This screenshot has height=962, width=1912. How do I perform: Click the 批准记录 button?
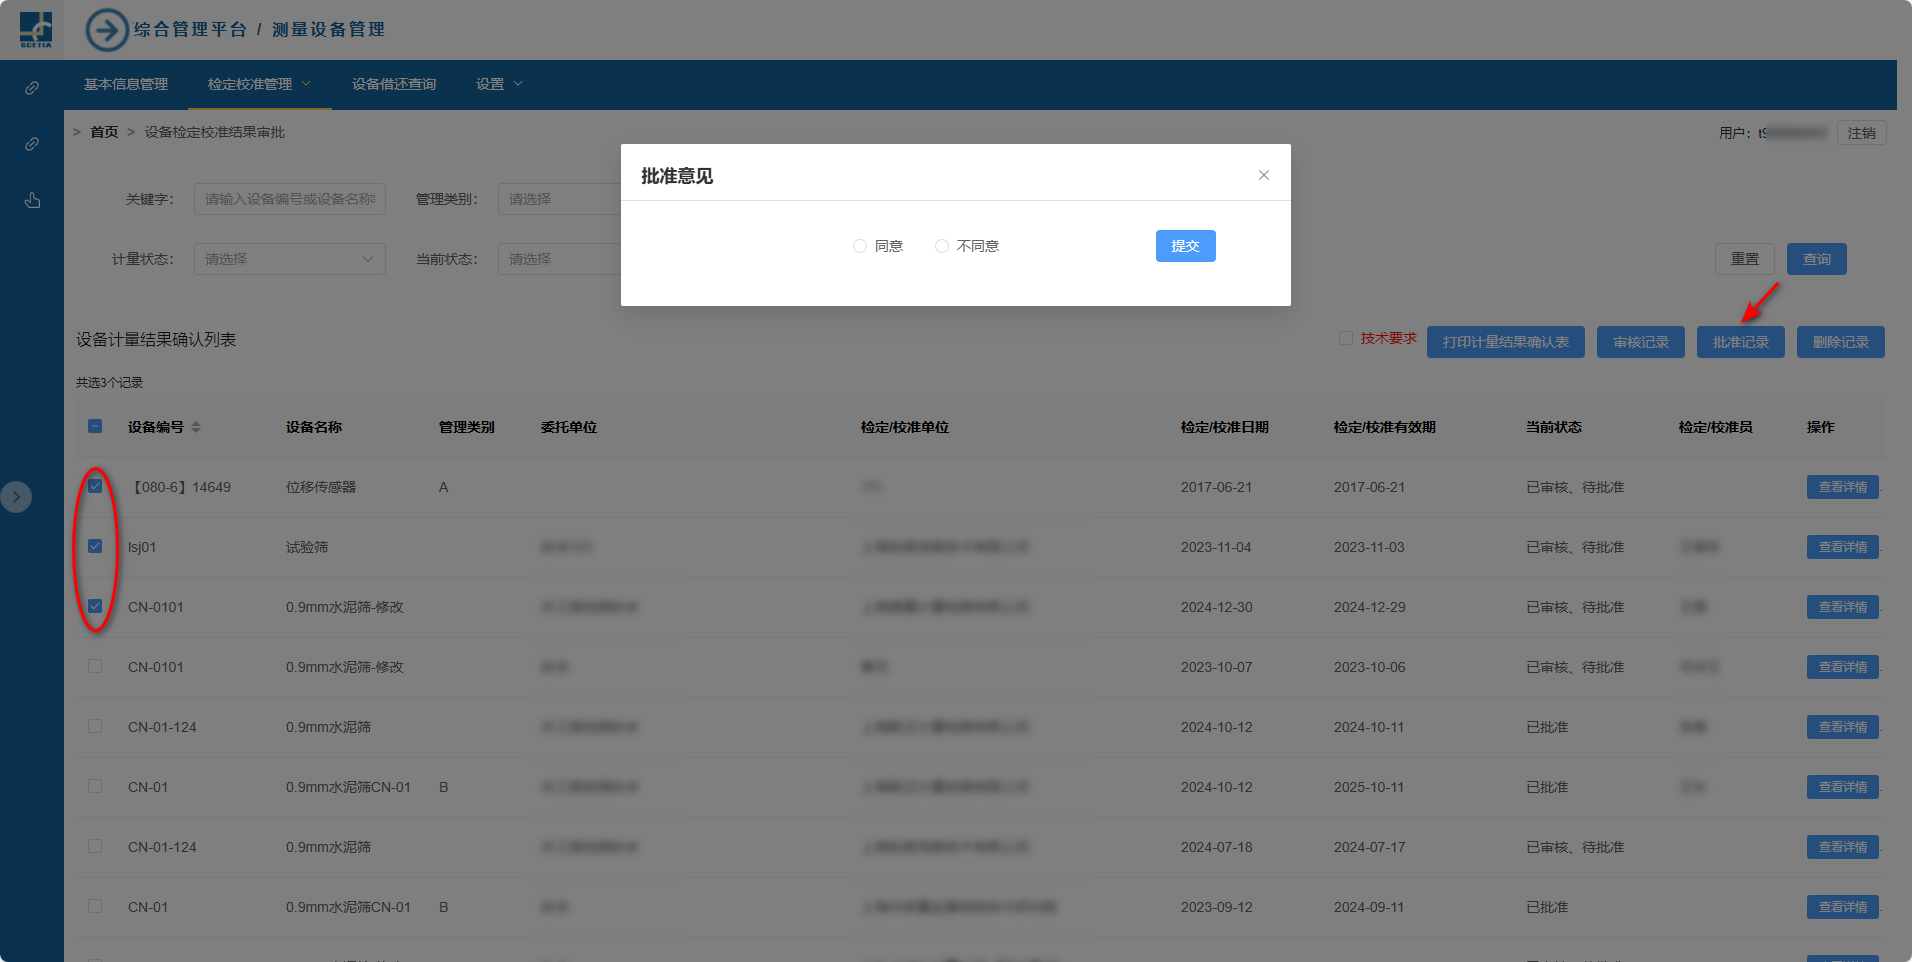[1740, 342]
